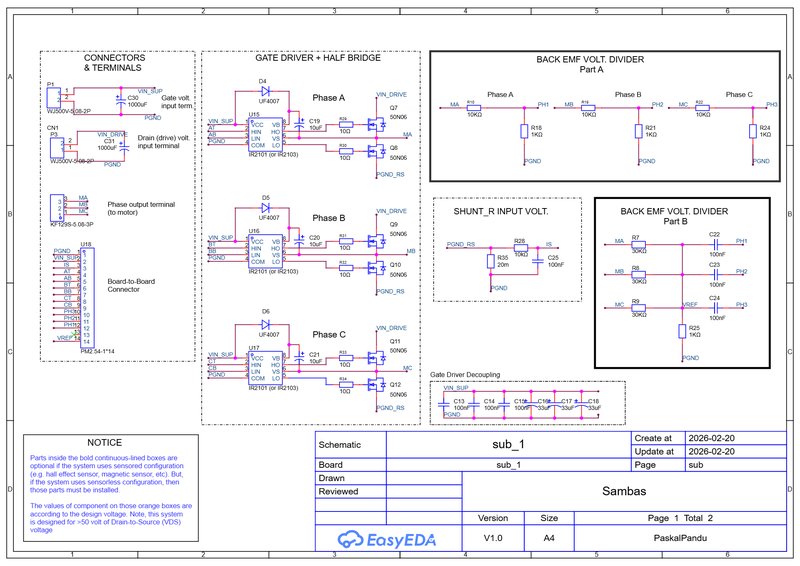Image resolution: width=800 pixels, height=566 pixels.
Task: Click the C13 100nF decoupling capacitor
Action: click(443, 405)
